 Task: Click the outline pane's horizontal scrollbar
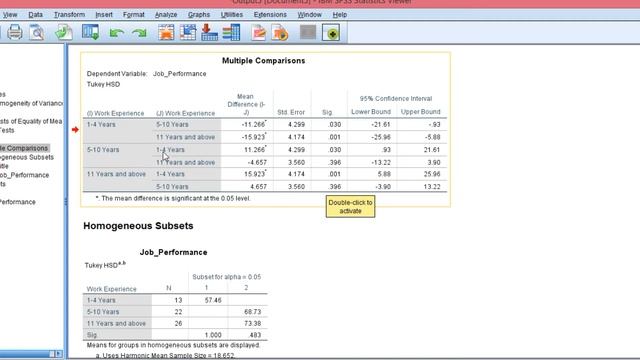[27, 353]
